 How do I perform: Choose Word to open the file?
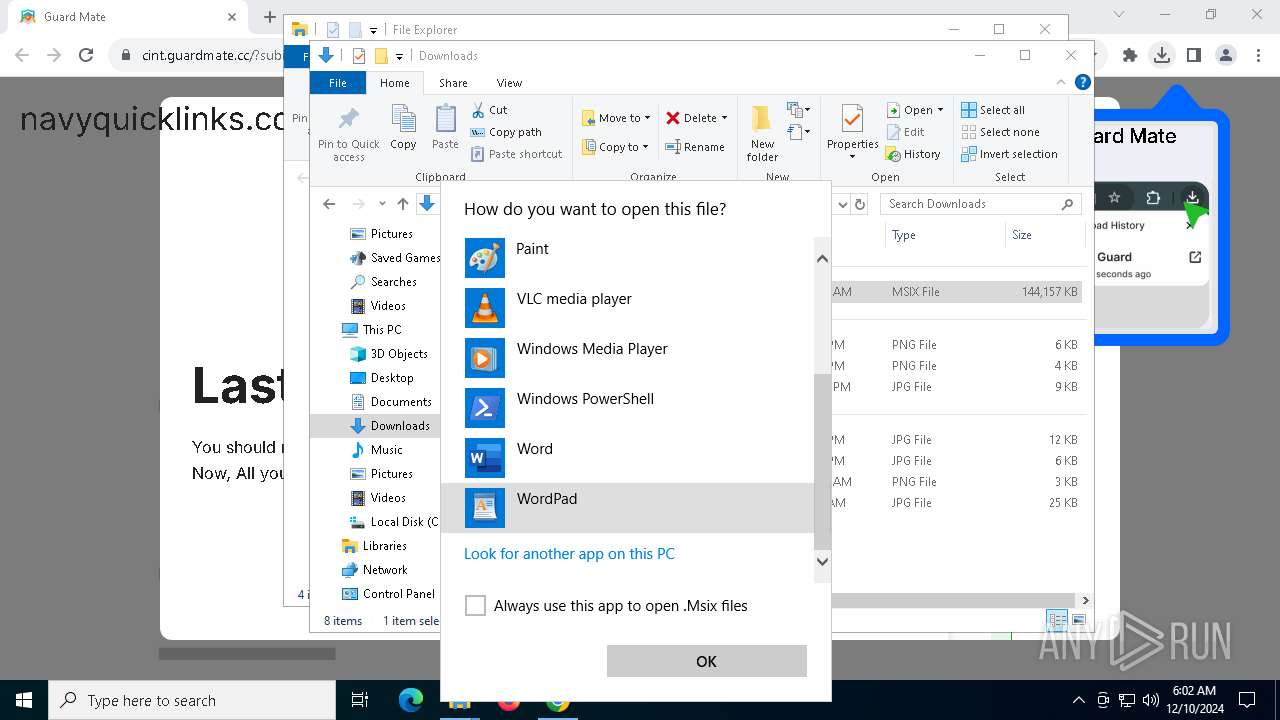[628, 458]
